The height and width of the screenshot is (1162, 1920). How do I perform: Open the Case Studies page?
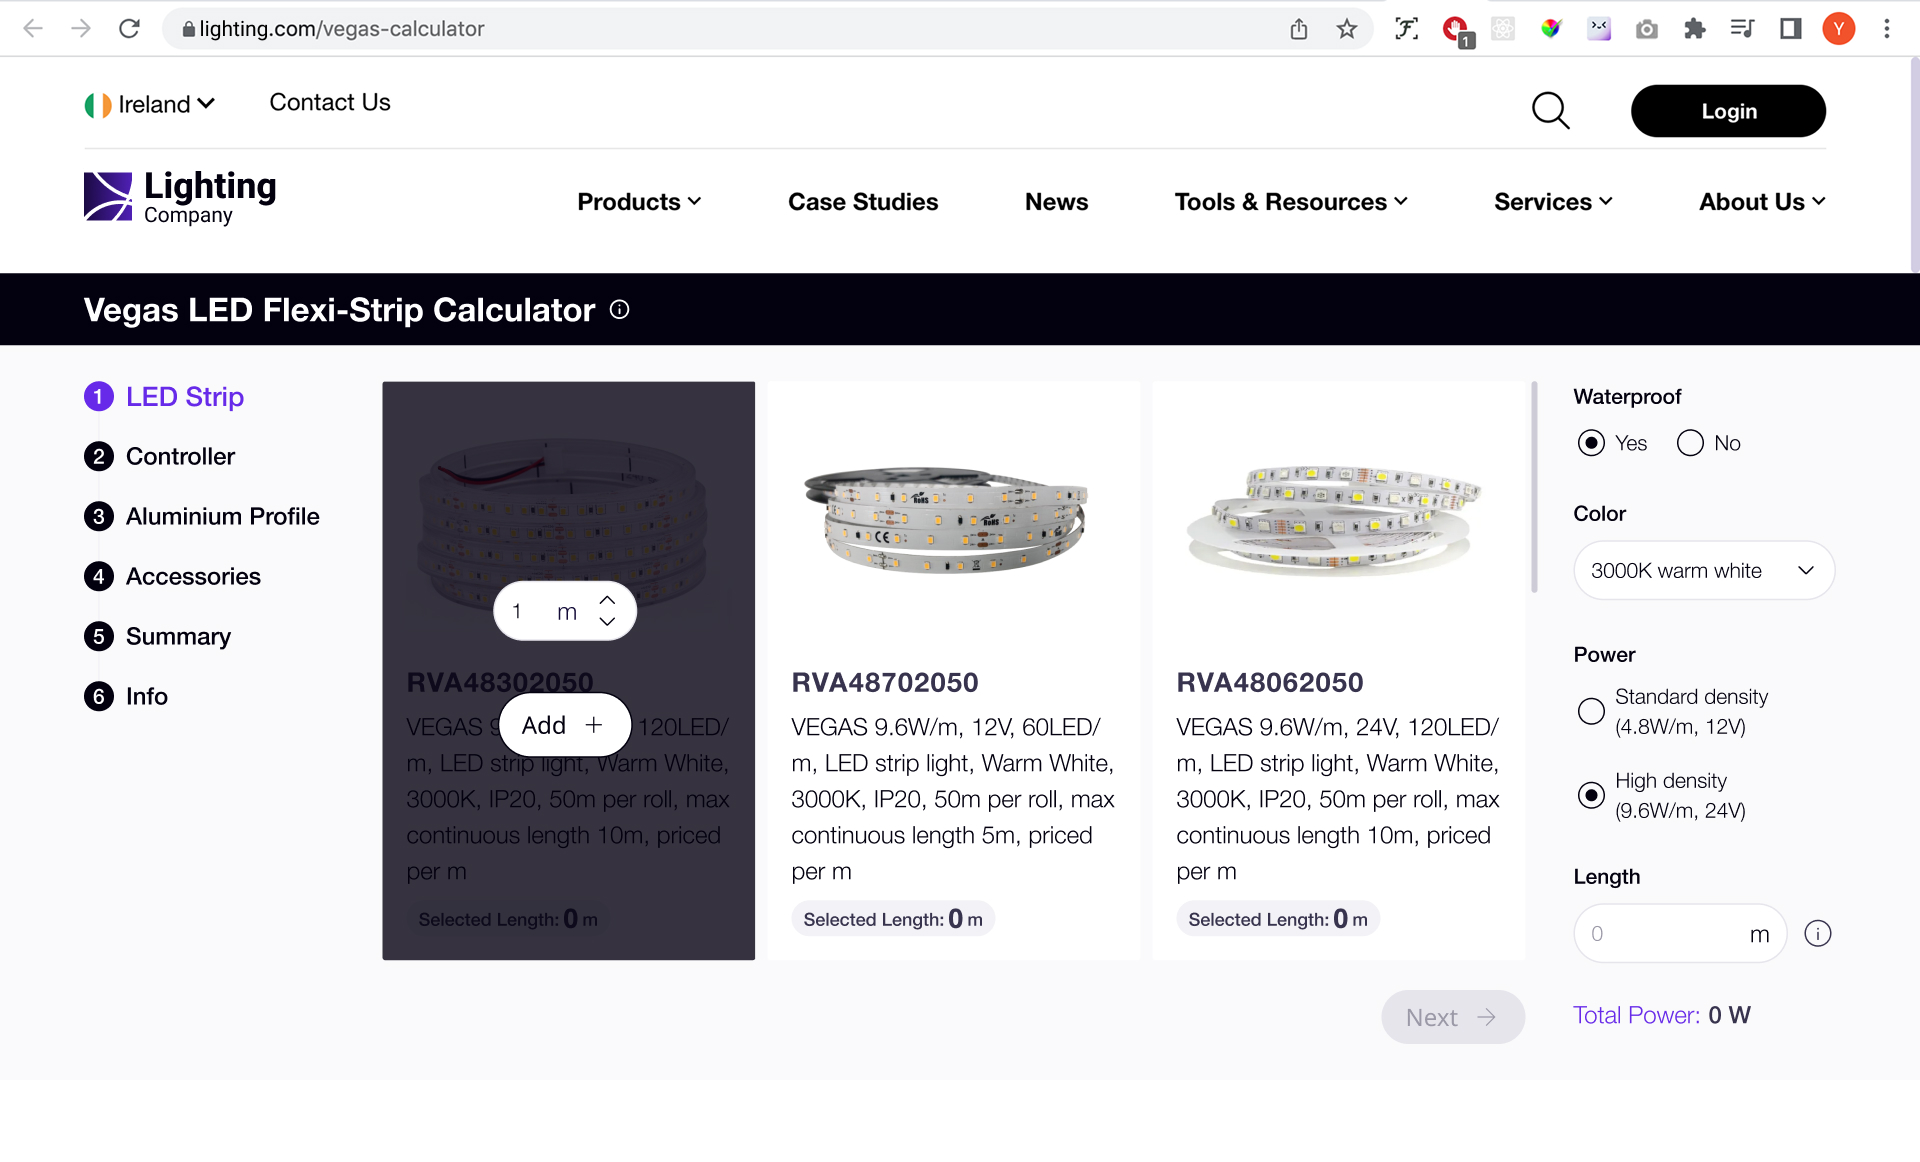[x=863, y=202]
